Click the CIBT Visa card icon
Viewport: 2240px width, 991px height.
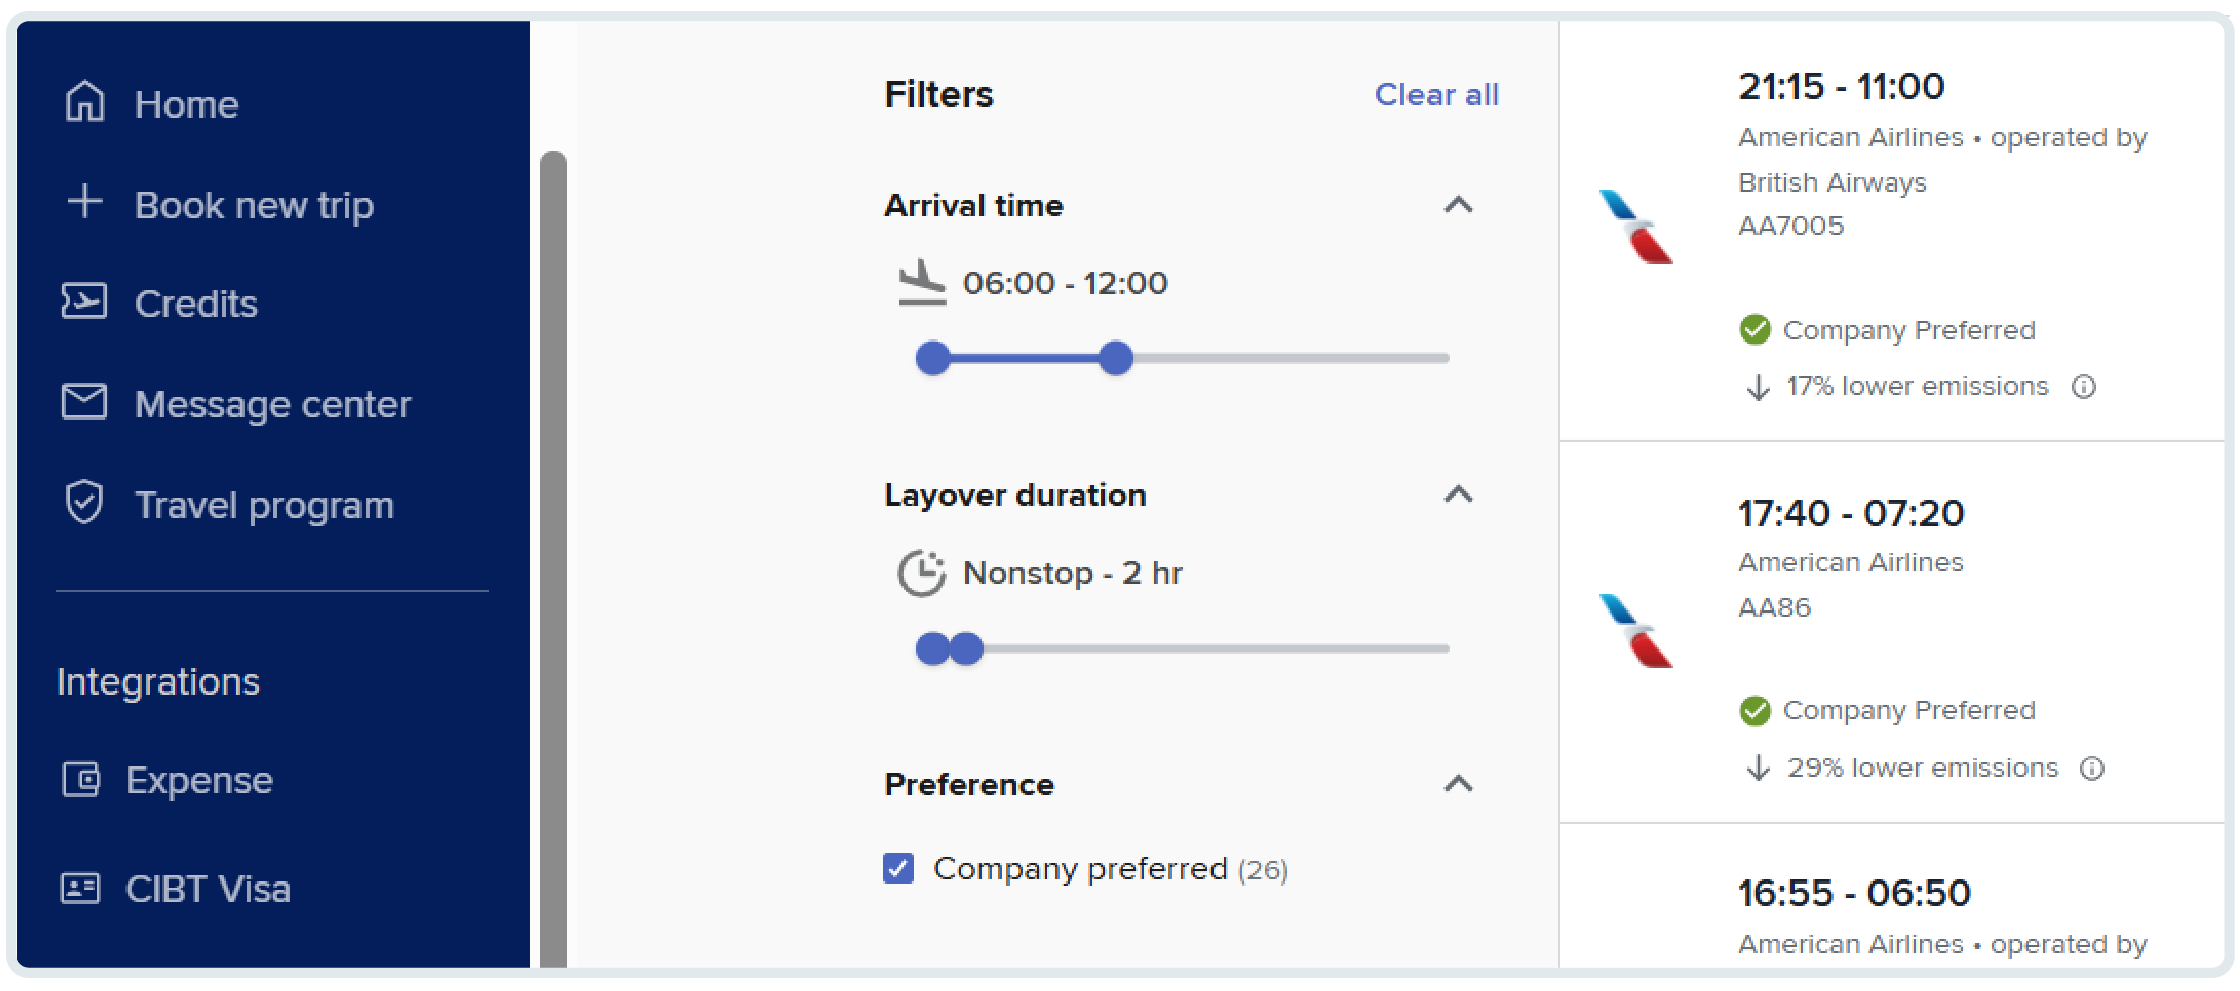pyautogui.click(x=81, y=888)
